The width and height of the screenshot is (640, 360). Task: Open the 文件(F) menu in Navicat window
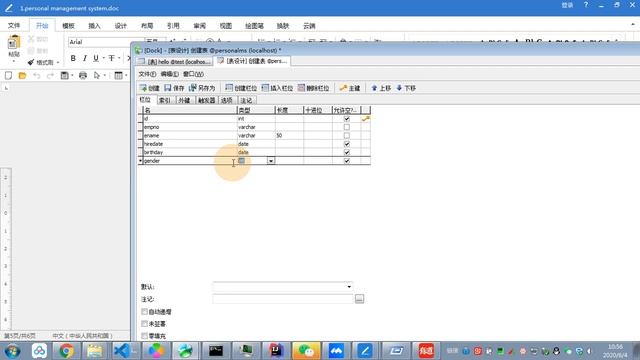tap(147, 74)
